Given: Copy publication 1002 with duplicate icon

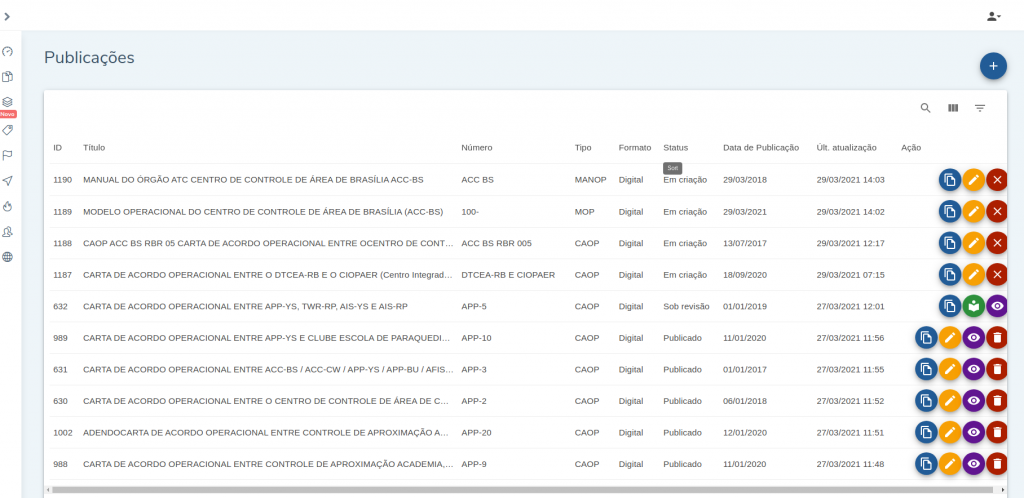Looking at the screenshot, I should coord(926,432).
